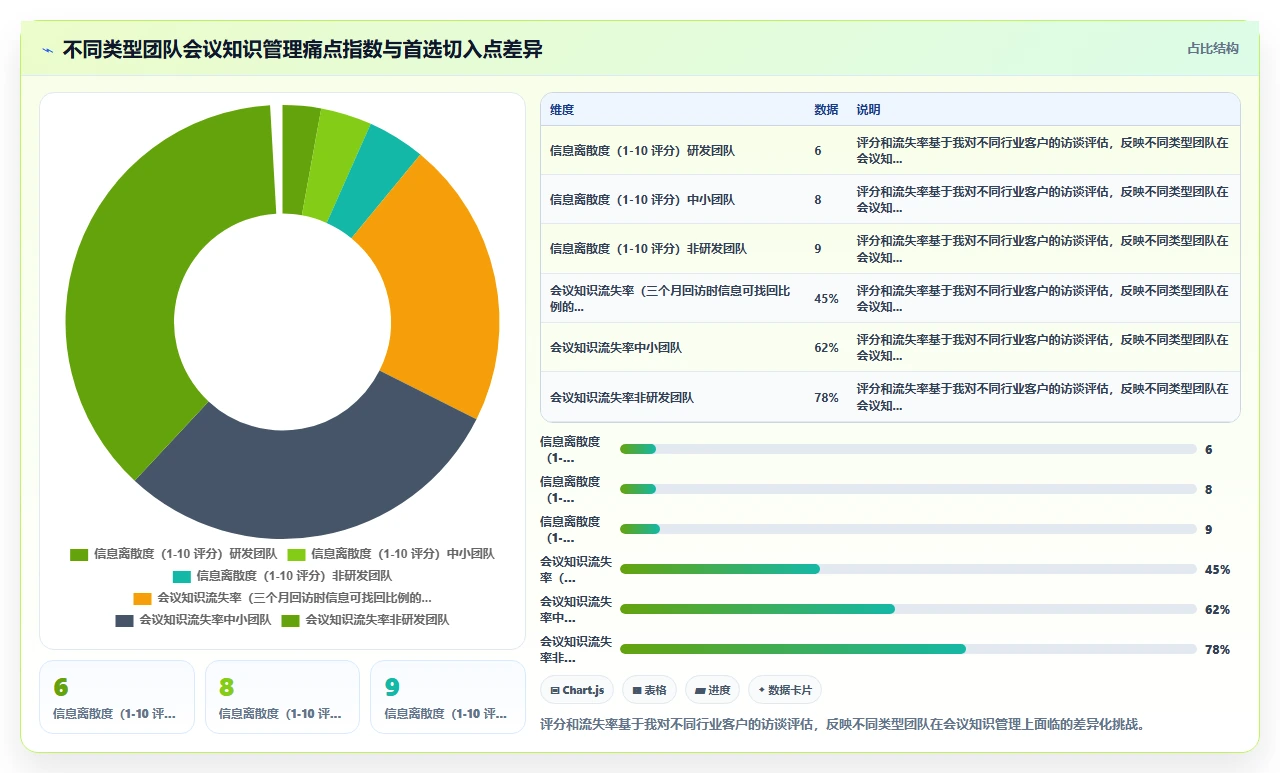Click the Chart.js tag button

click(577, 690)
